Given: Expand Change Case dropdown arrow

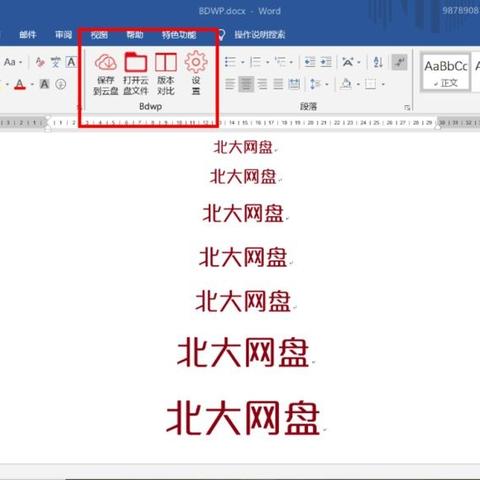Looking at the screenshot, I should point(21,62).
